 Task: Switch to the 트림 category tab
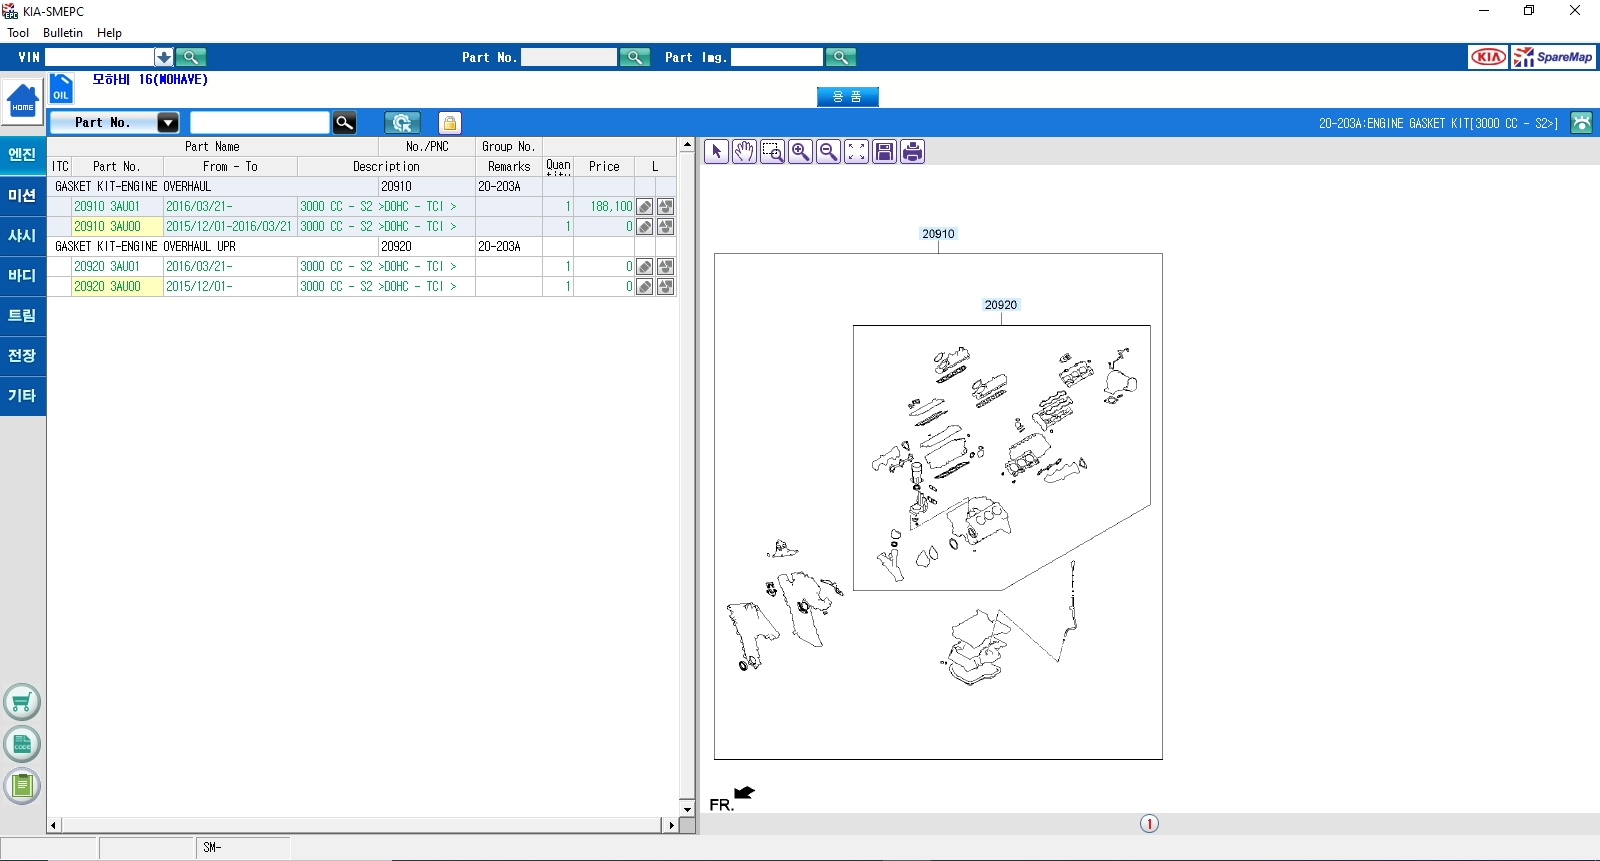click(x=22, y=316)
